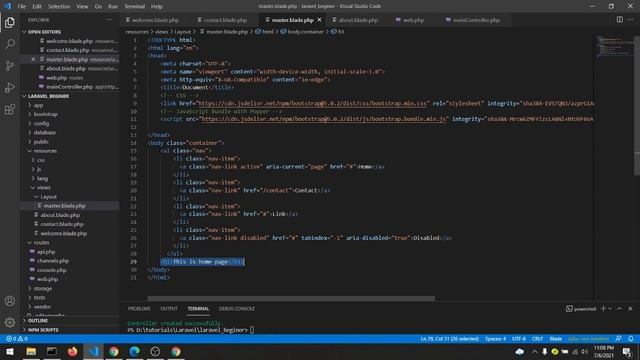This screenshot has height=360, width=640.
Task: Click the Spaces: 4 indentation status item
Action: tap(496, 339)
